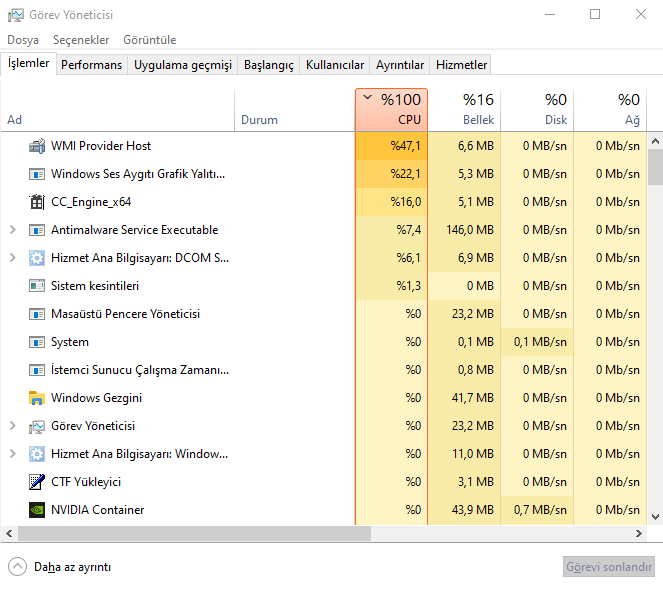Expand the Görev Yöneticisi process row

click(x=13, y=425)
